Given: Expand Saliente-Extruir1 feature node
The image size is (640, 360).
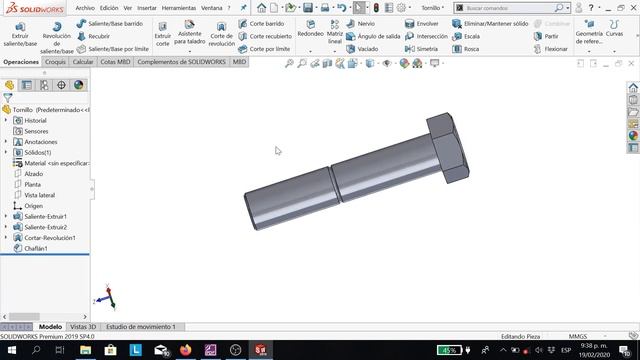Looking at the screenshot, I should [6, 216].
